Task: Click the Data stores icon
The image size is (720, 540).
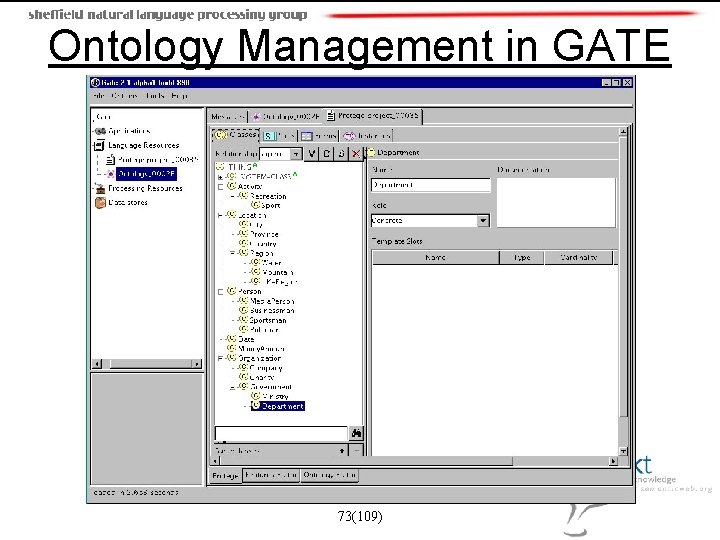Action: (100, 202)
